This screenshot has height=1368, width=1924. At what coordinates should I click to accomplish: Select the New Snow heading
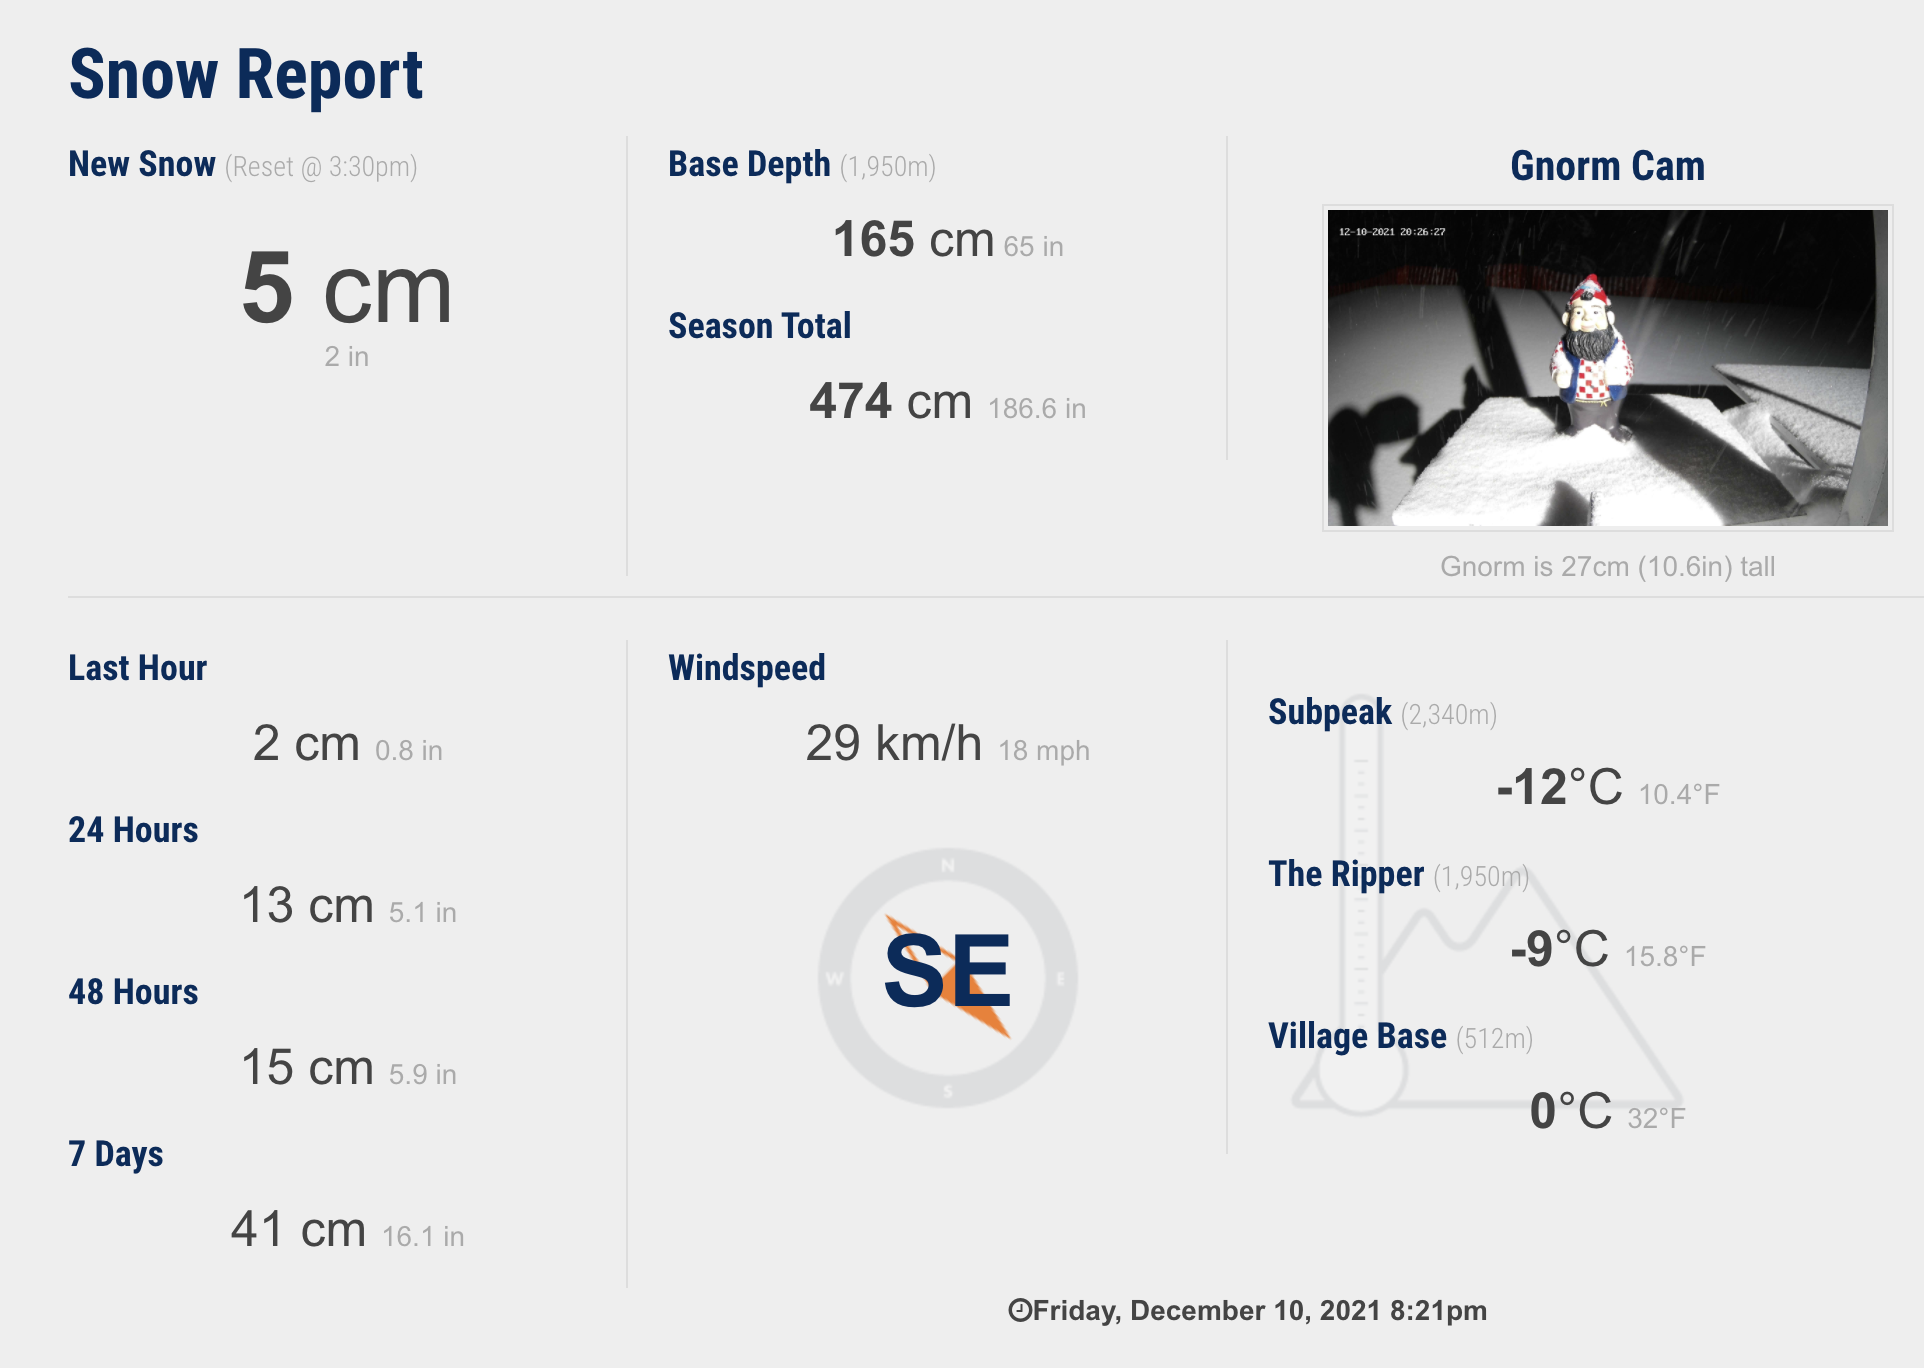coord(142,164)
